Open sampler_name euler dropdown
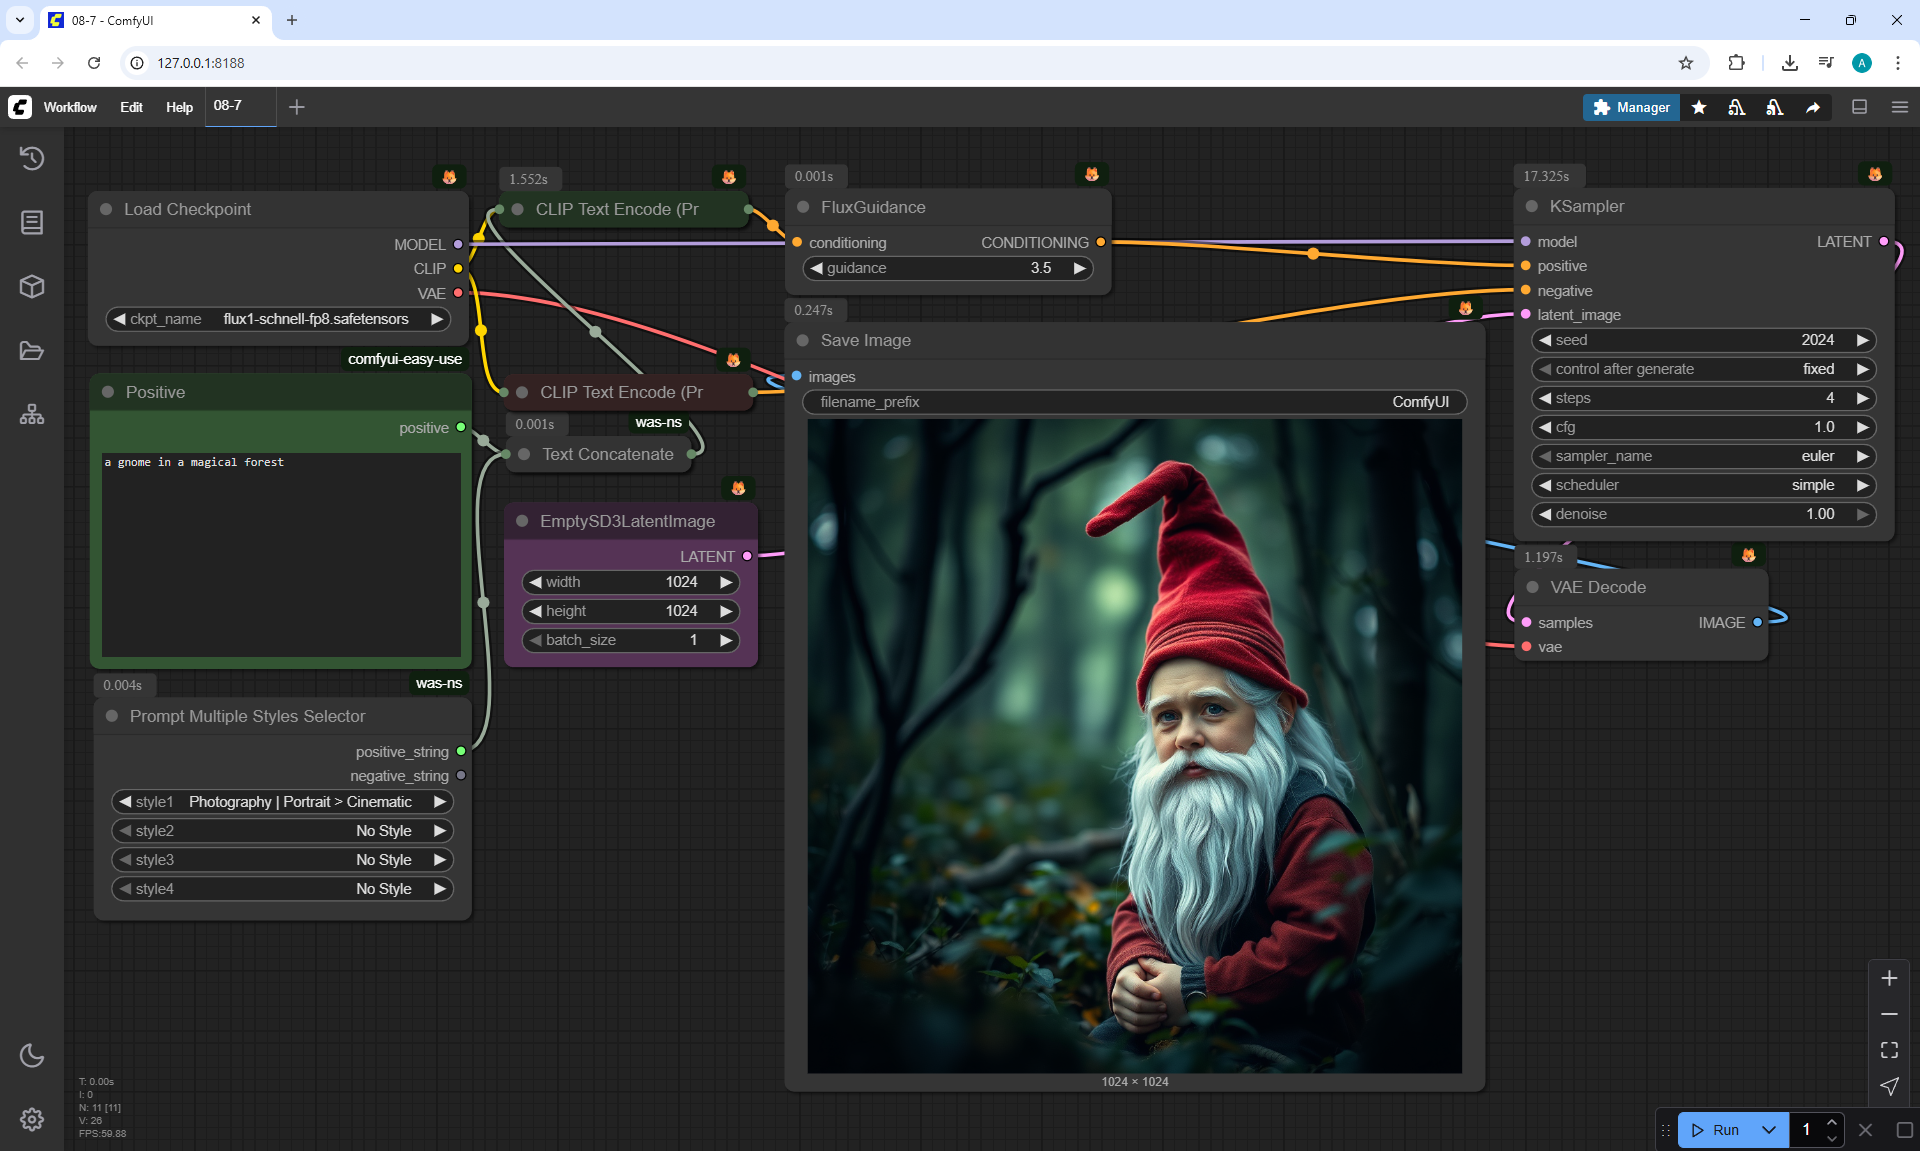Viewport: 1920px width, 1151px height. coord(1702,456)
